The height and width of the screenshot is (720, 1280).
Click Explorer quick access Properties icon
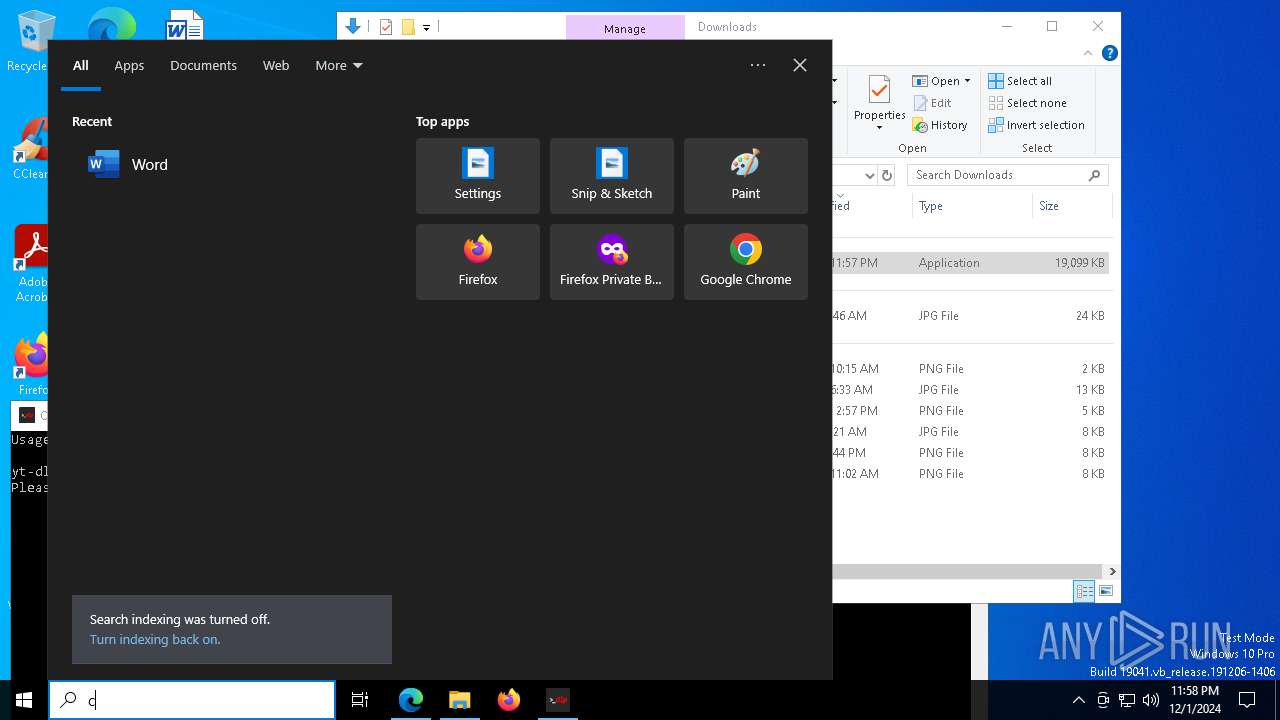386,27
